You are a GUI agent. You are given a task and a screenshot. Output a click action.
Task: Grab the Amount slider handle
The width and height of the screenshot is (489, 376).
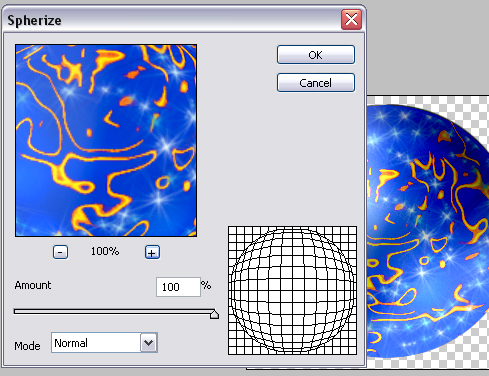pos(214,314)
